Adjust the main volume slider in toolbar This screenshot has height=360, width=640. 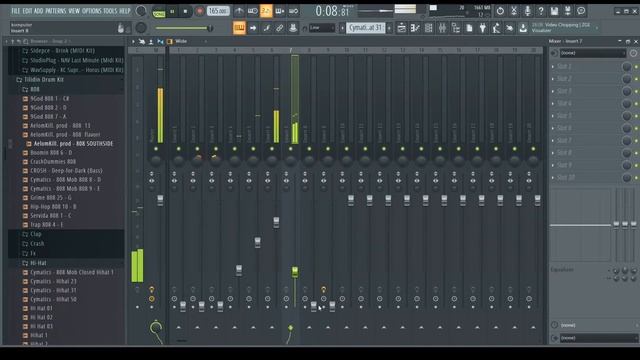184,28
